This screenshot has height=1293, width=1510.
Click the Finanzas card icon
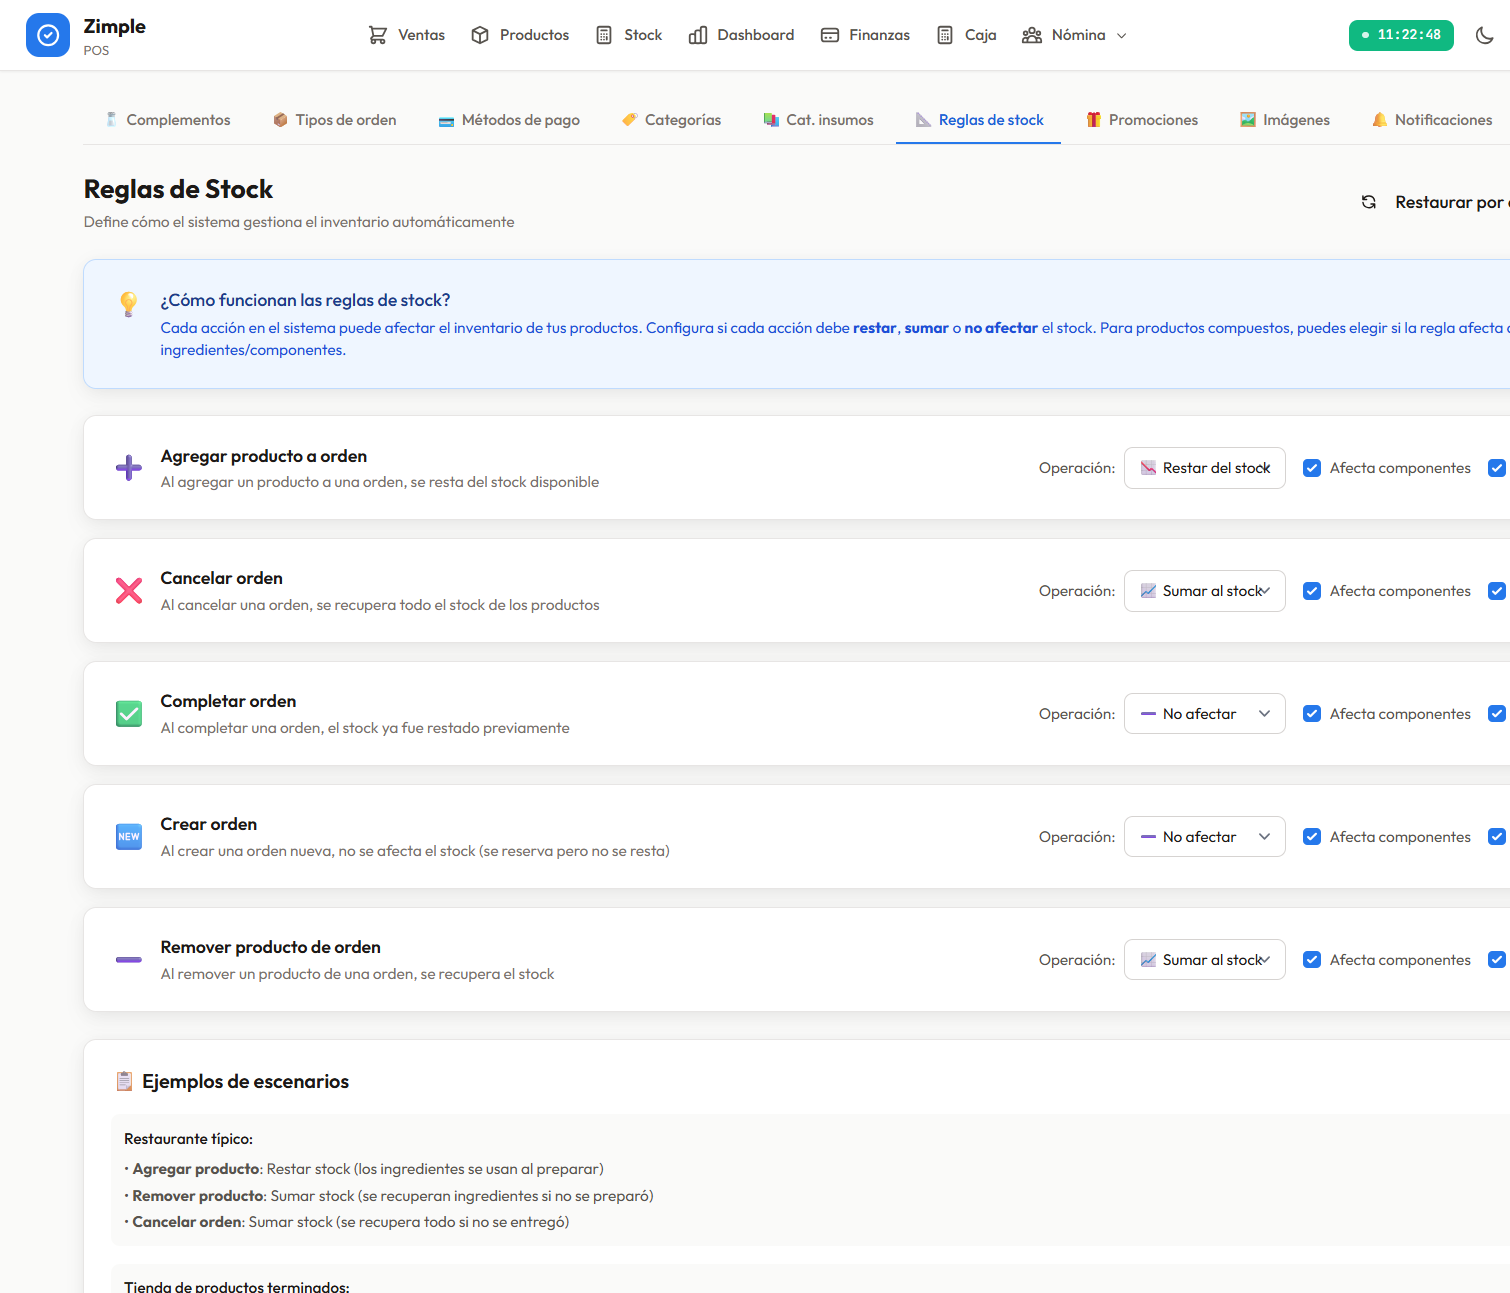830,35
